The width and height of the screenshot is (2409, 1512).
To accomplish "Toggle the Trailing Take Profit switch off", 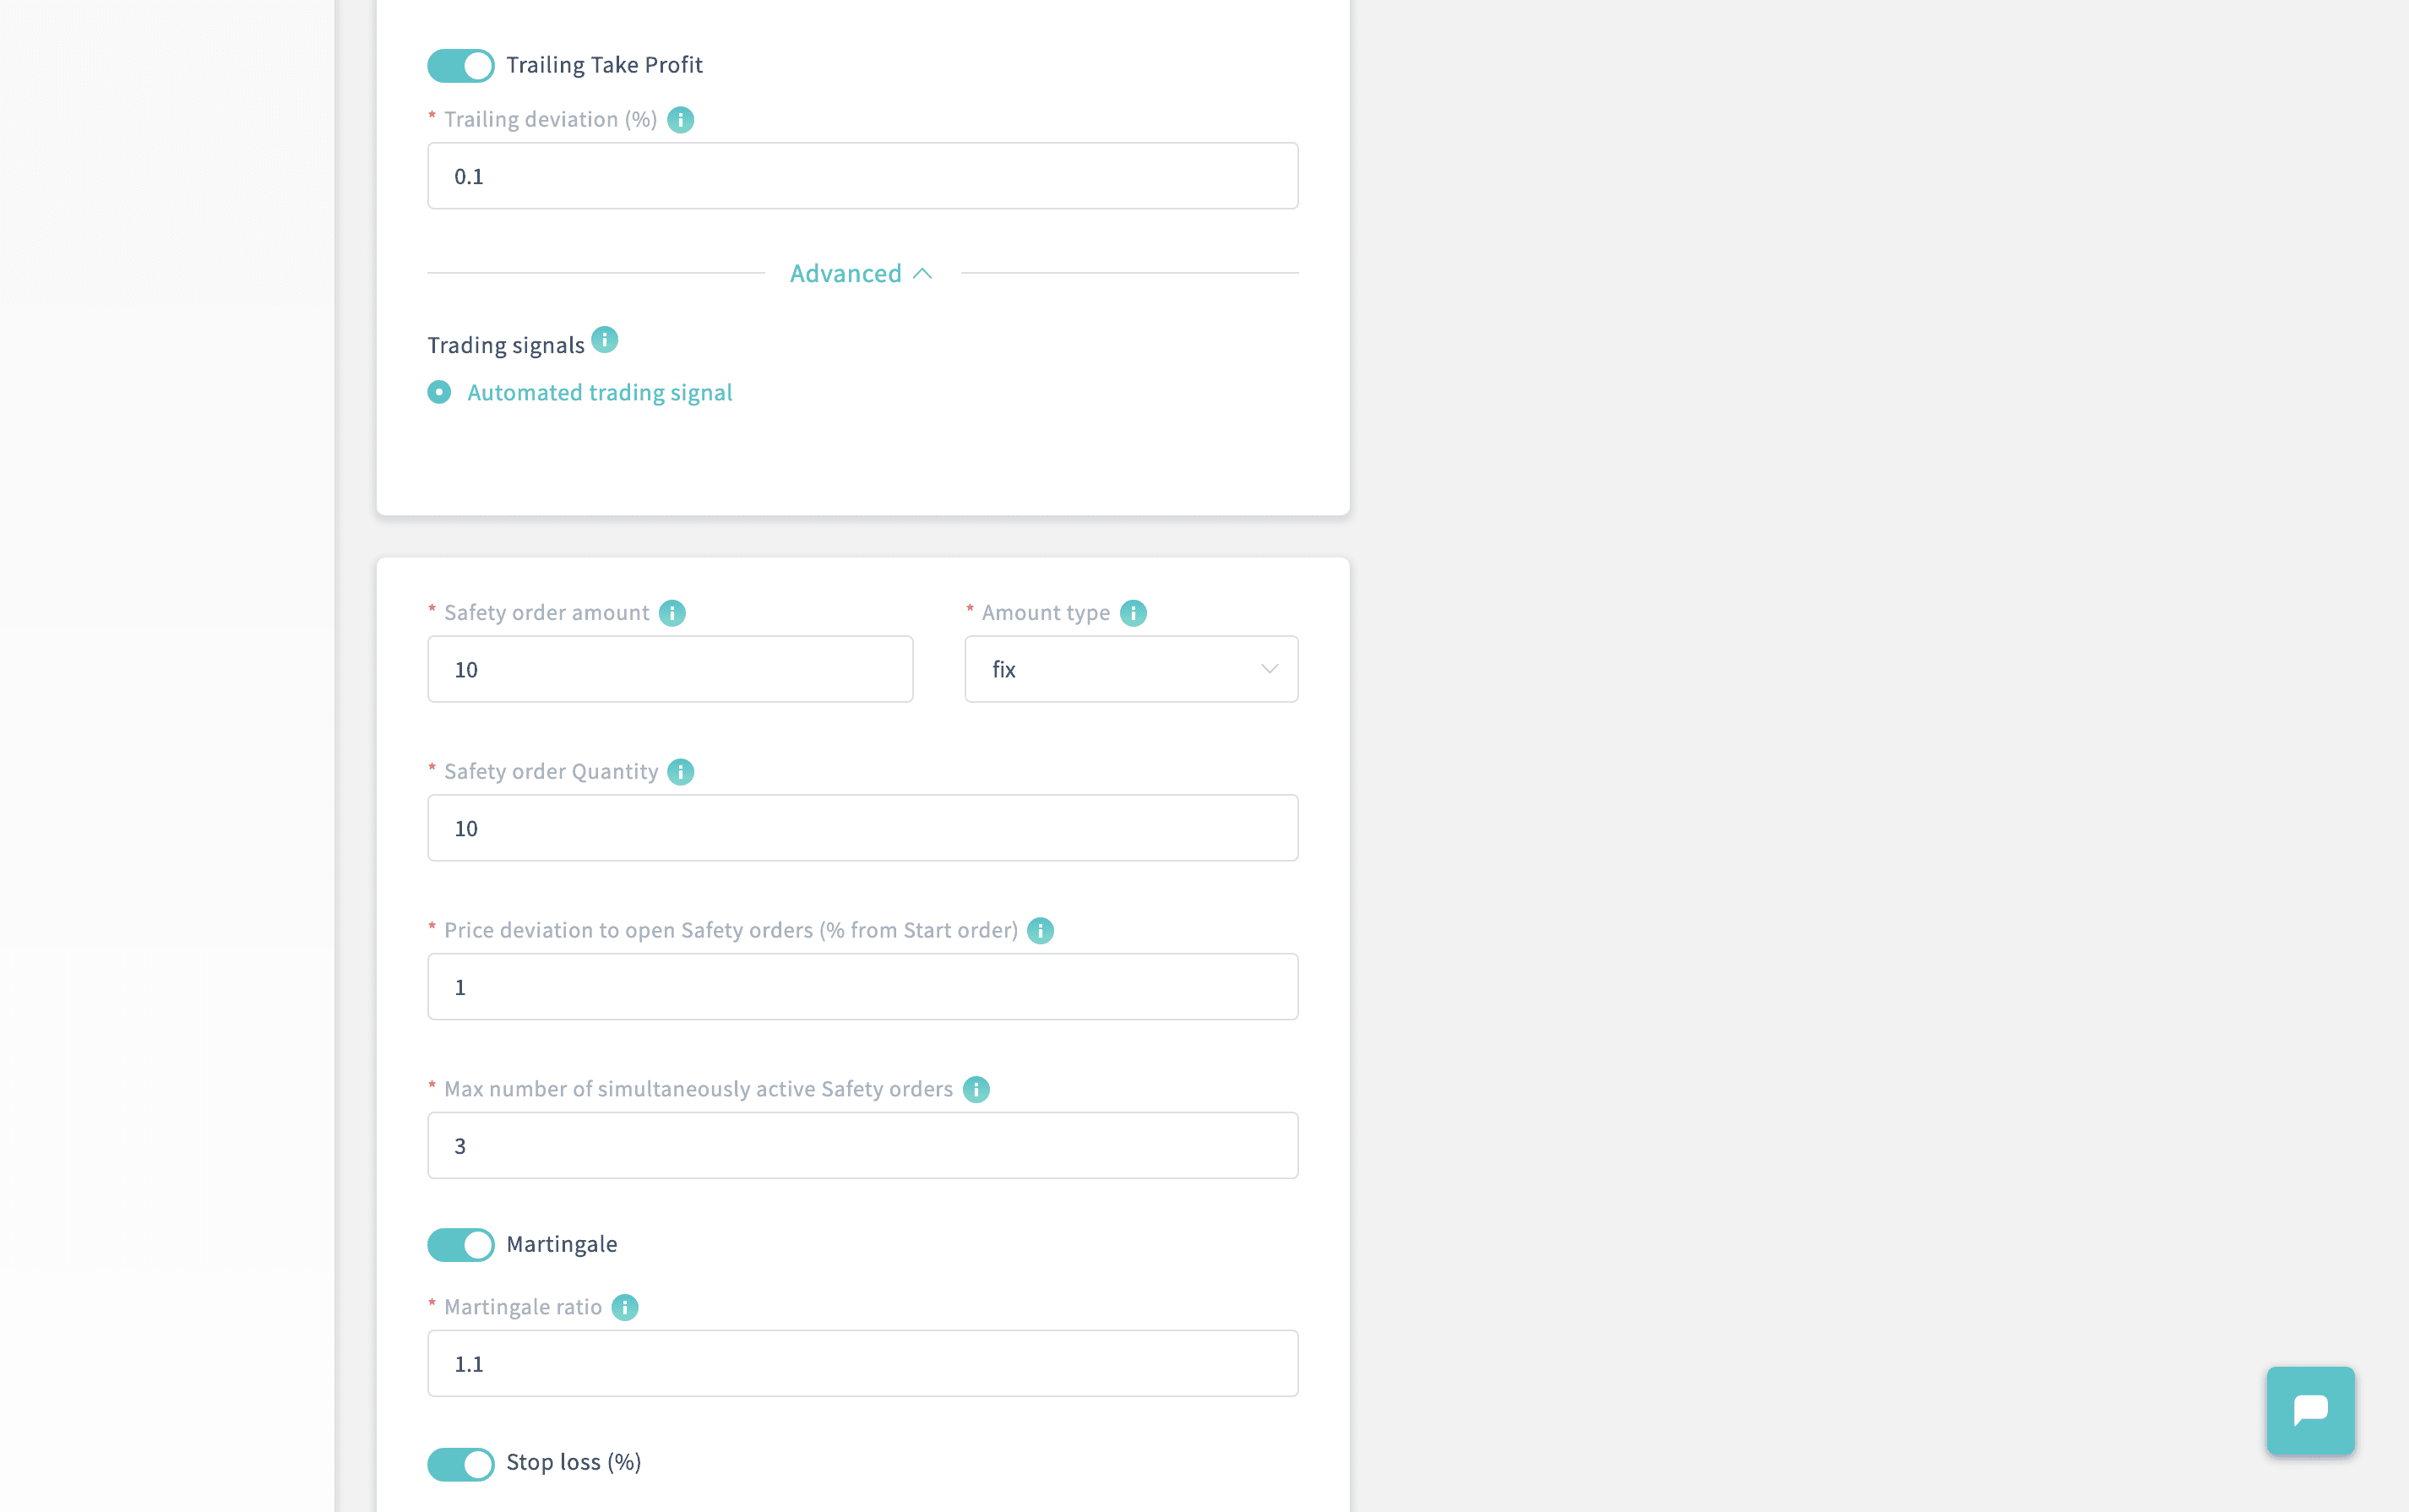I will pos(460,64).
